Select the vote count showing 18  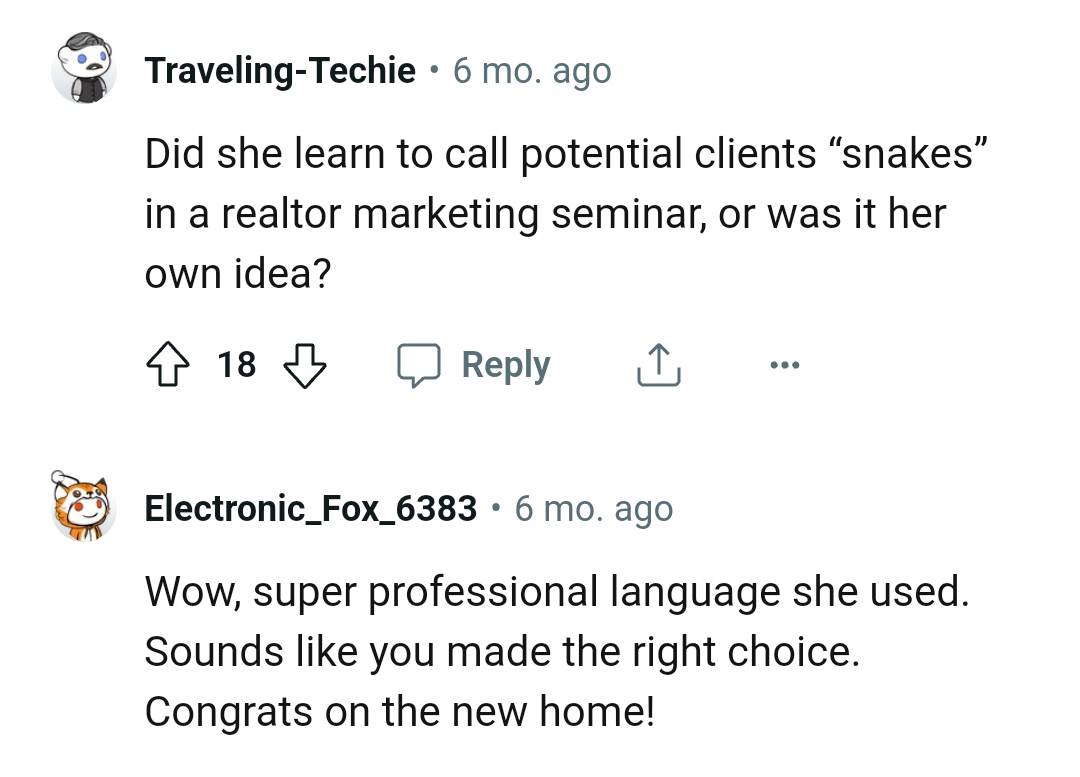[236, 364]
